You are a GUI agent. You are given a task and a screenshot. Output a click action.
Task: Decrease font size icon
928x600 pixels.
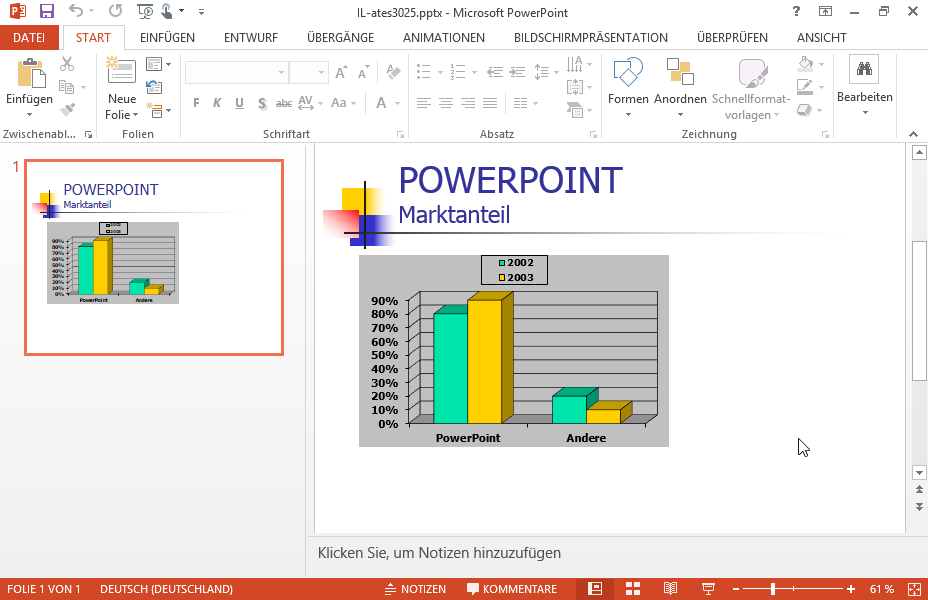[363, 72]
